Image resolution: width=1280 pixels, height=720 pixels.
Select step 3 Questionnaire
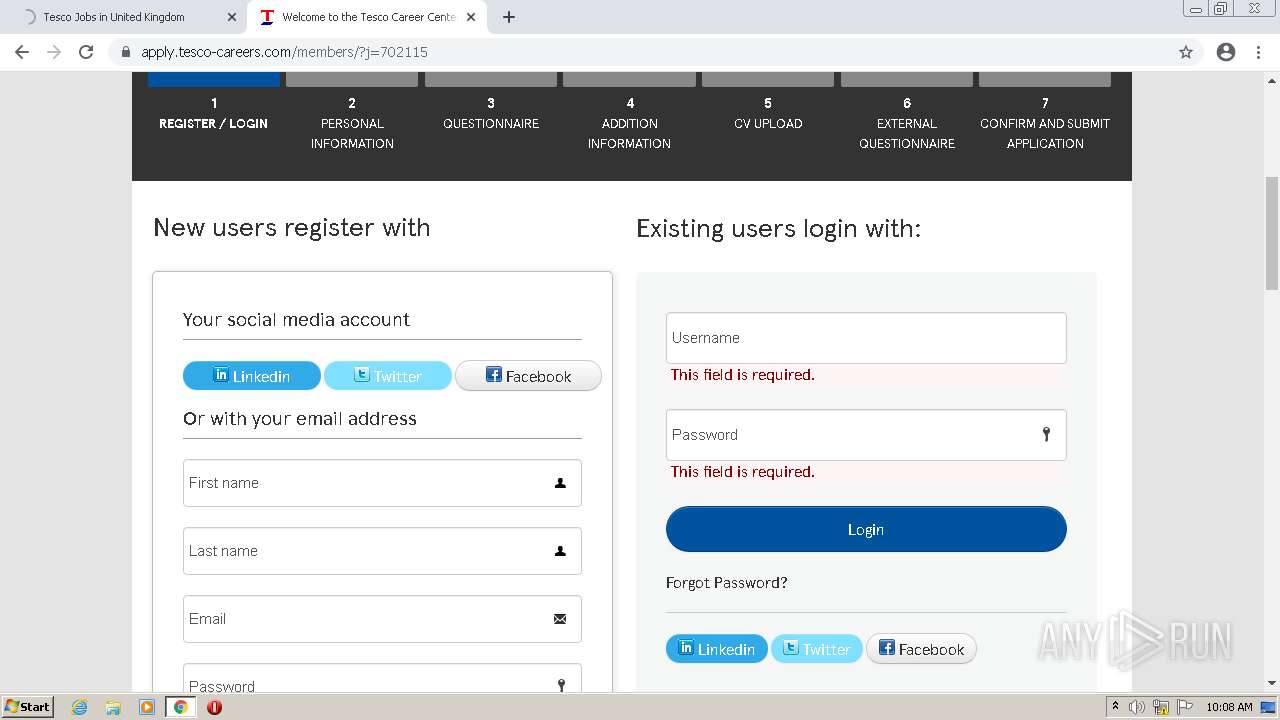[491, 113]
